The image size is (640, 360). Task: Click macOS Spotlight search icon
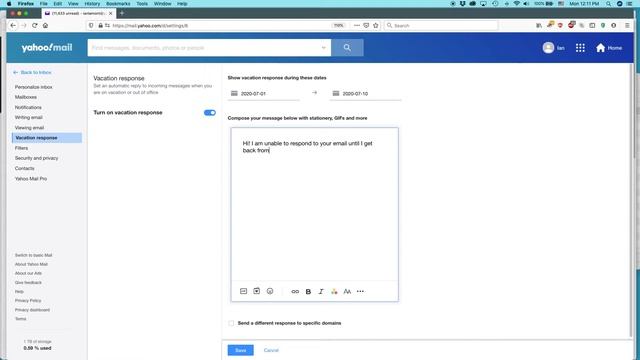point(608,4)
